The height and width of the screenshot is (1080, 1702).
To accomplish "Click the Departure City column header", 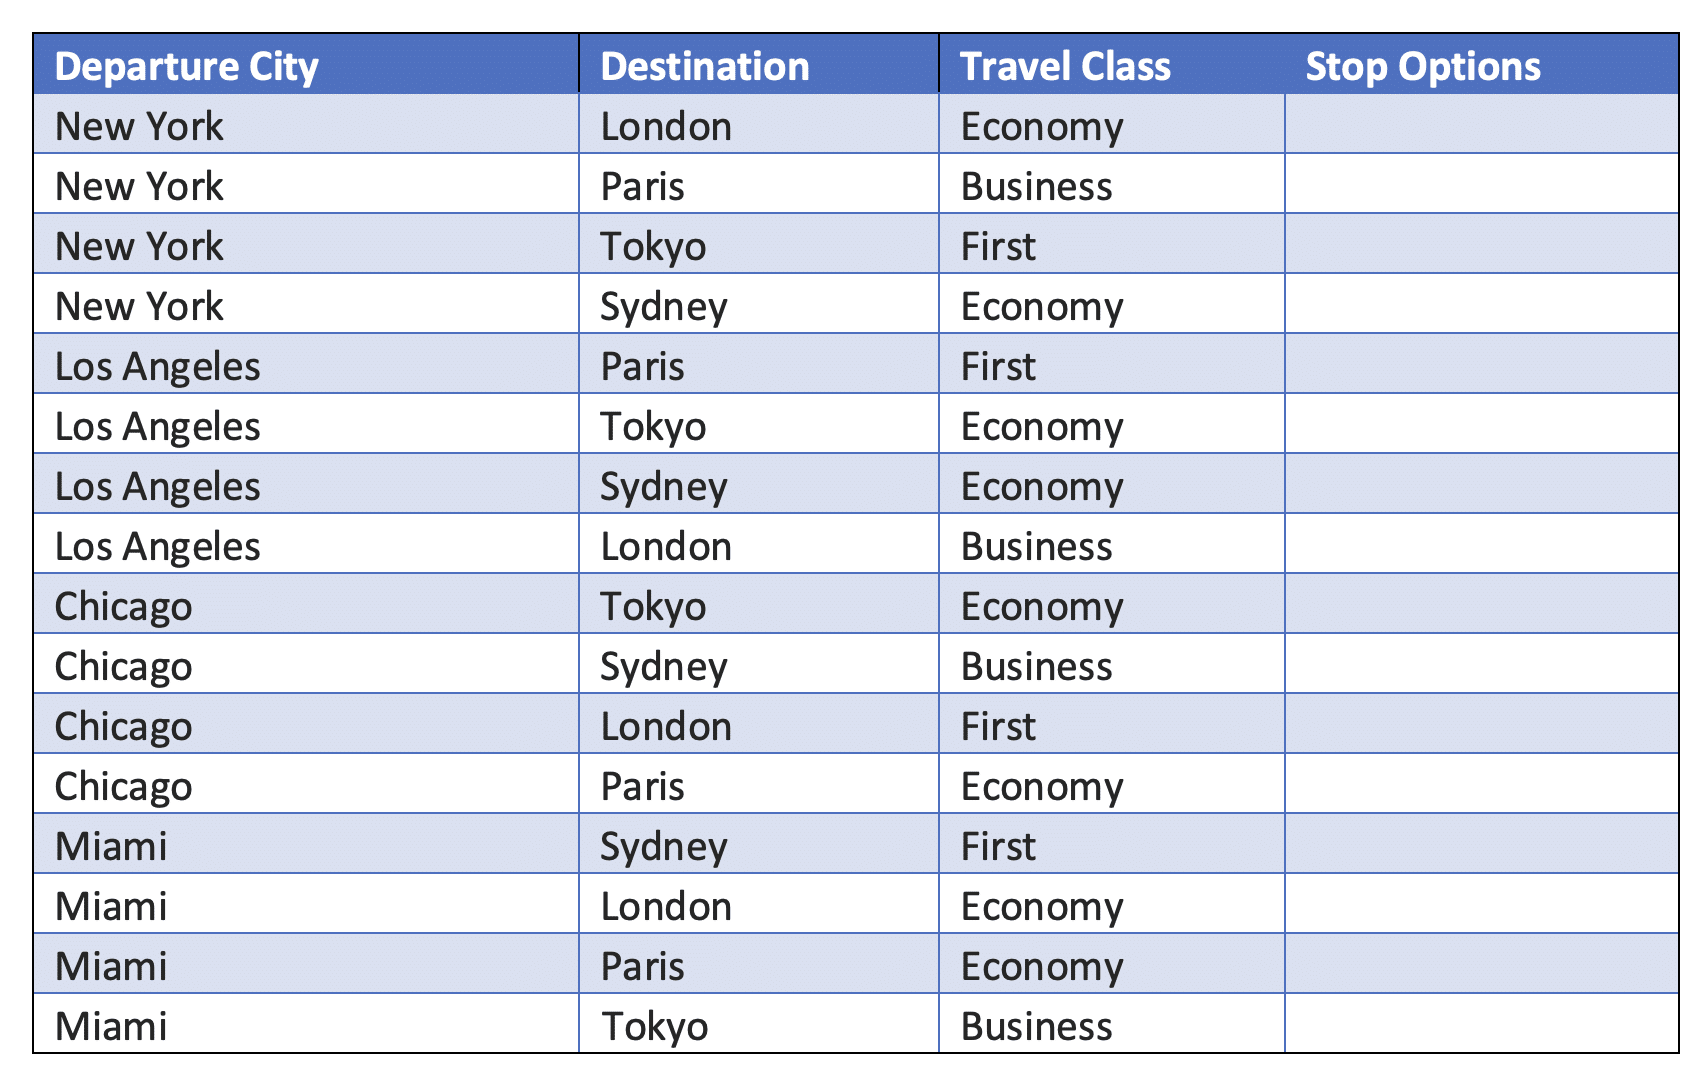I will [x=186, y=66].
